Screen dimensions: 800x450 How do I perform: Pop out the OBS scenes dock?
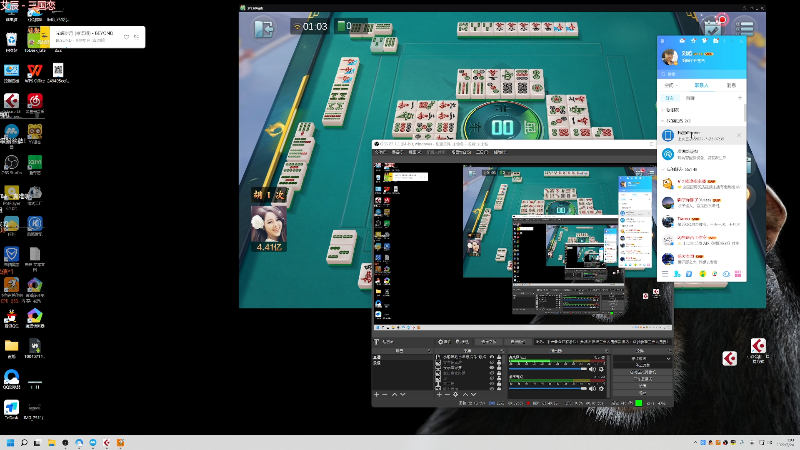(429, 351)
